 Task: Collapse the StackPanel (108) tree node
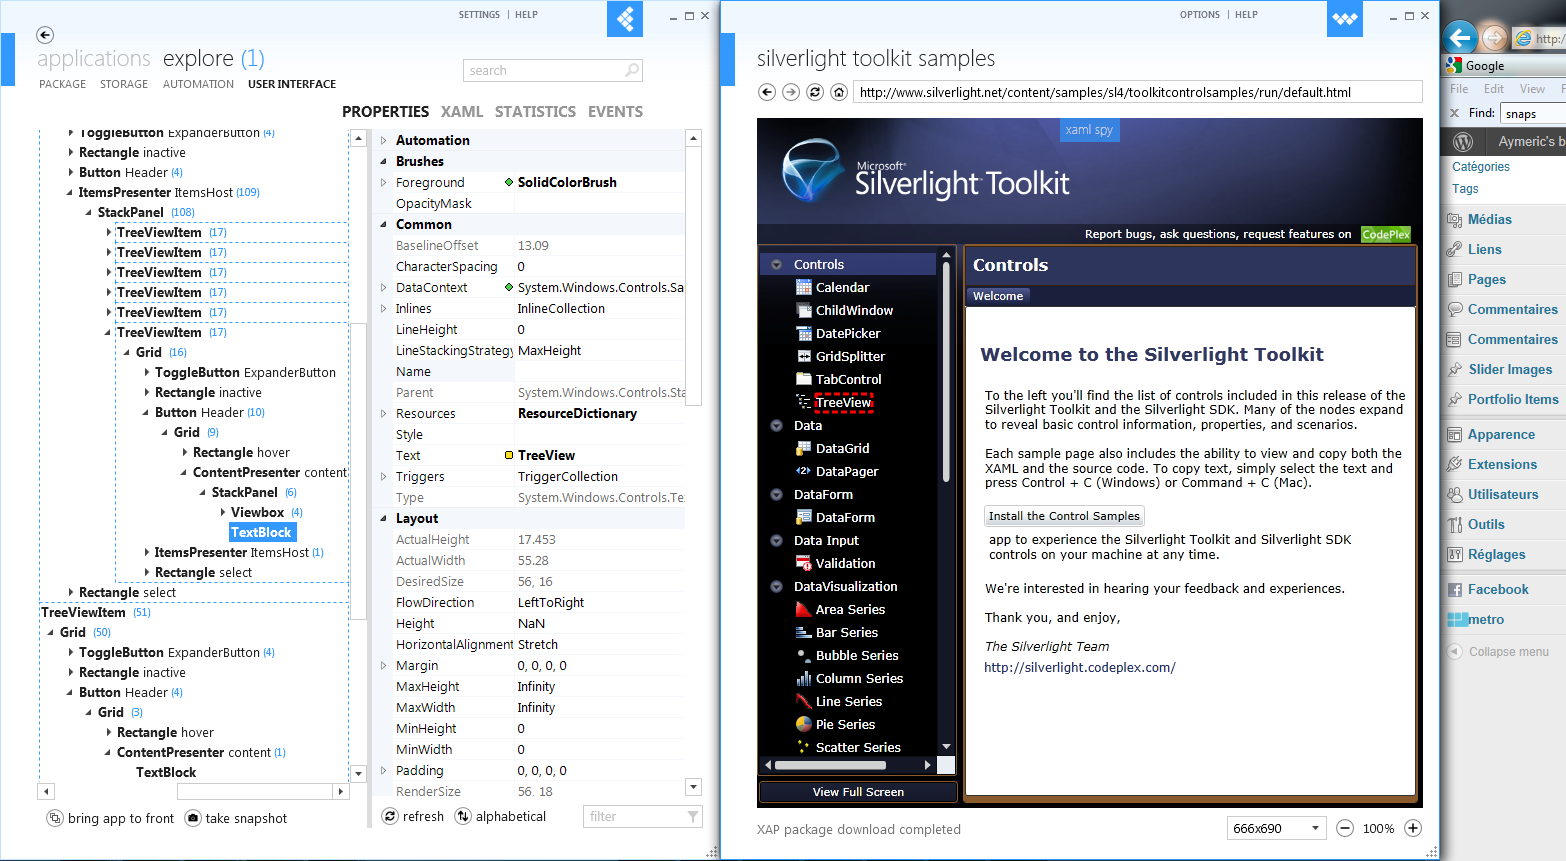pos(89,212)
